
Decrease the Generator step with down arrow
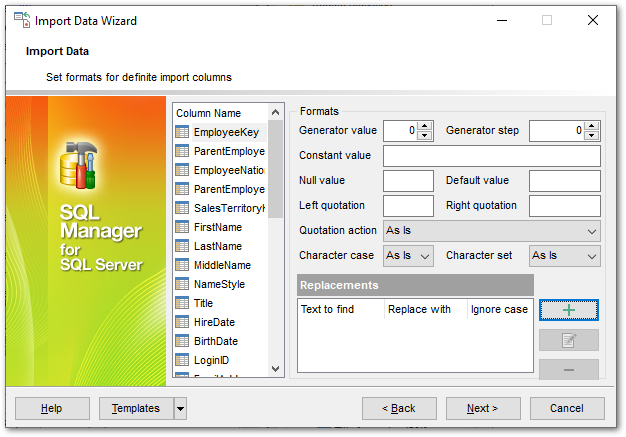(592, 135)
